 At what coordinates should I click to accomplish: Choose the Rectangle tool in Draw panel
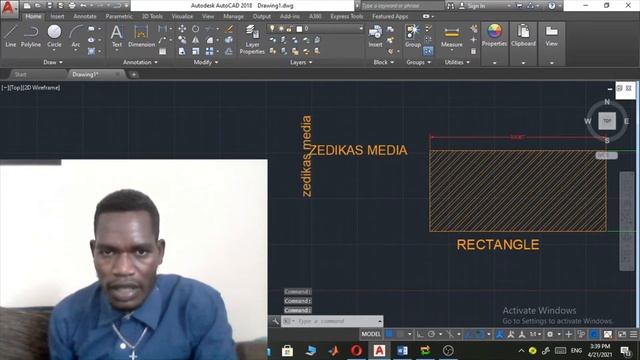pyautogui.click(x=91, y=29)
